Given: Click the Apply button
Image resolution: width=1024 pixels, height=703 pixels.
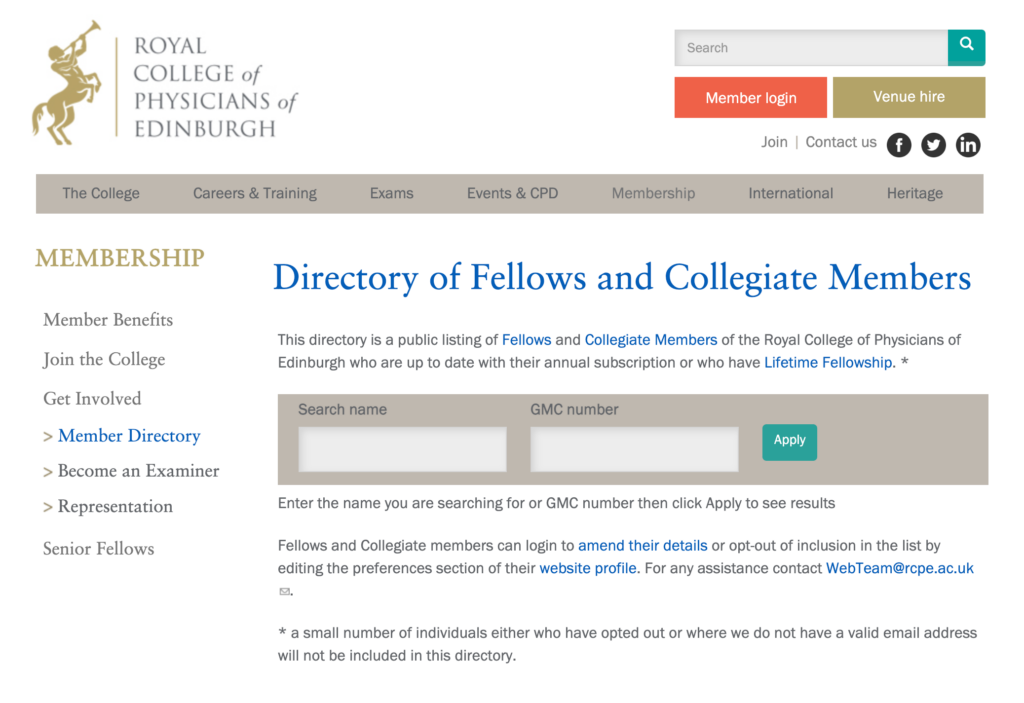Looking at the screenshot, I should pyautogui.click(x=789, y=442).
